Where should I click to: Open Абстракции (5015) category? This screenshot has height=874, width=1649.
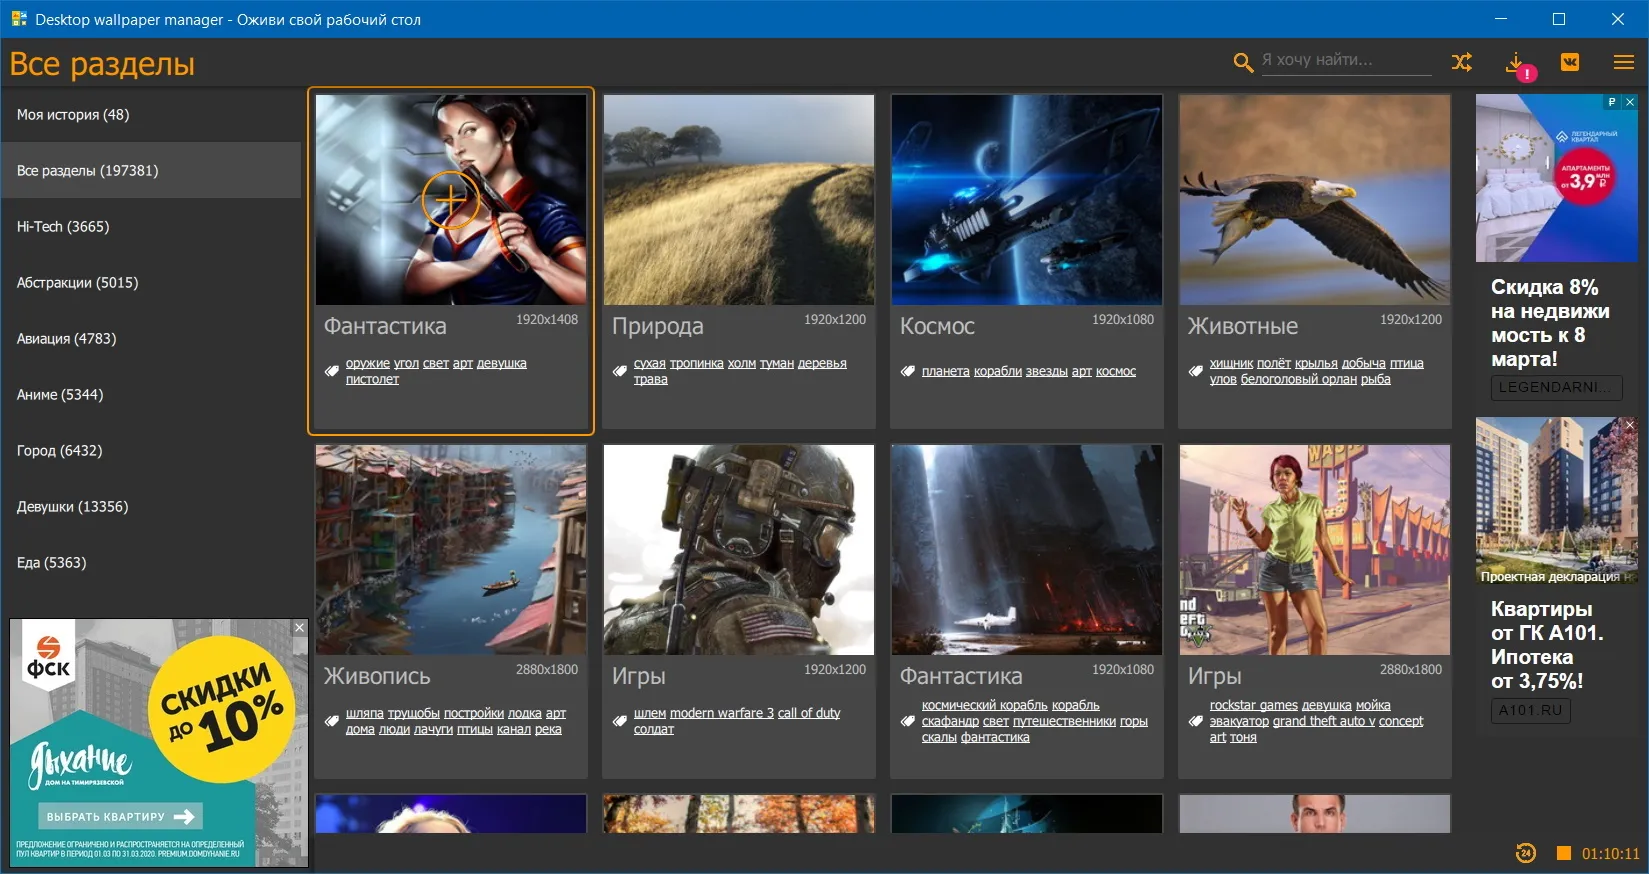(151, 282)
